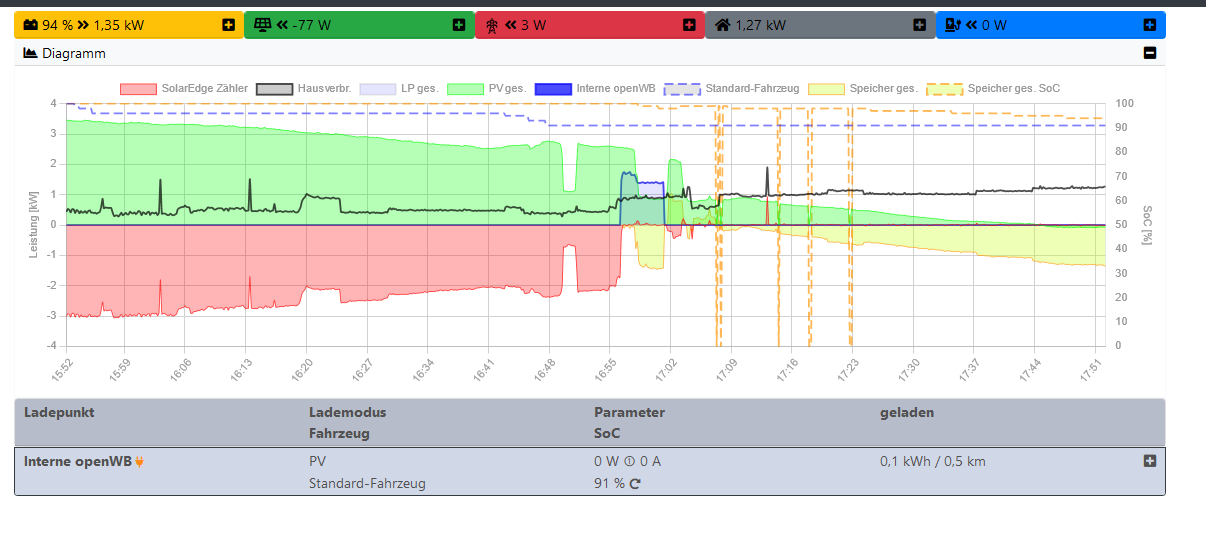The image size is (1206, 537).
Task: Click the chart icon beside Diagramm
Action: pos(30,53)
